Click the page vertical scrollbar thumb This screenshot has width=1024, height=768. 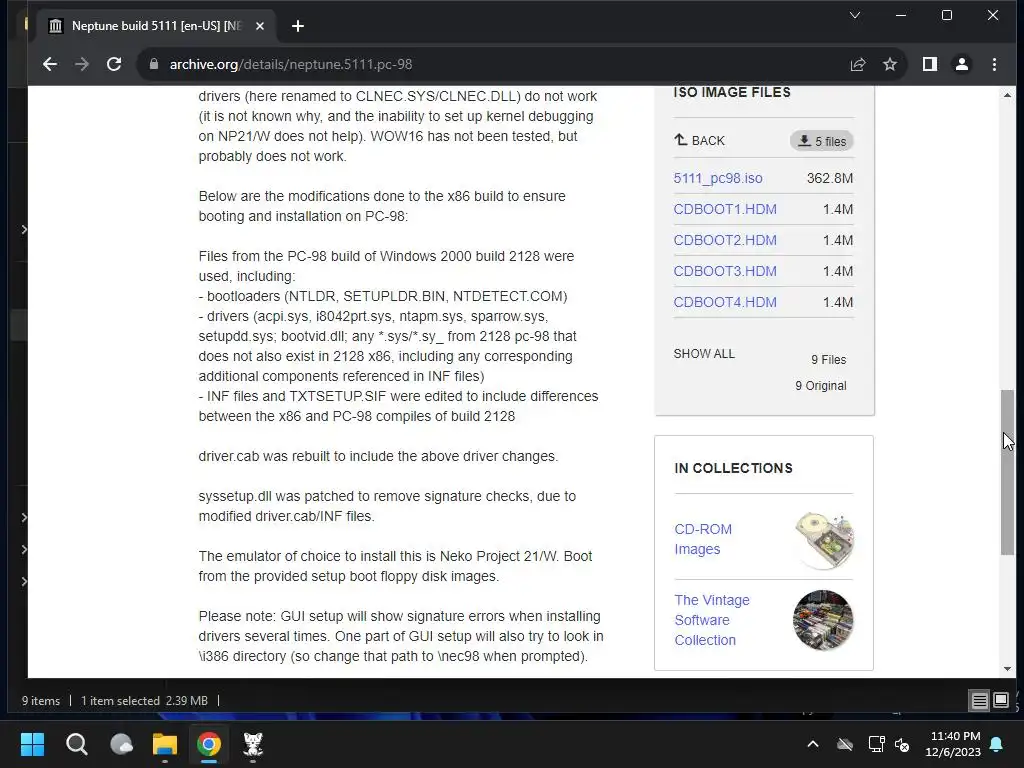[x=1008, y=472]
